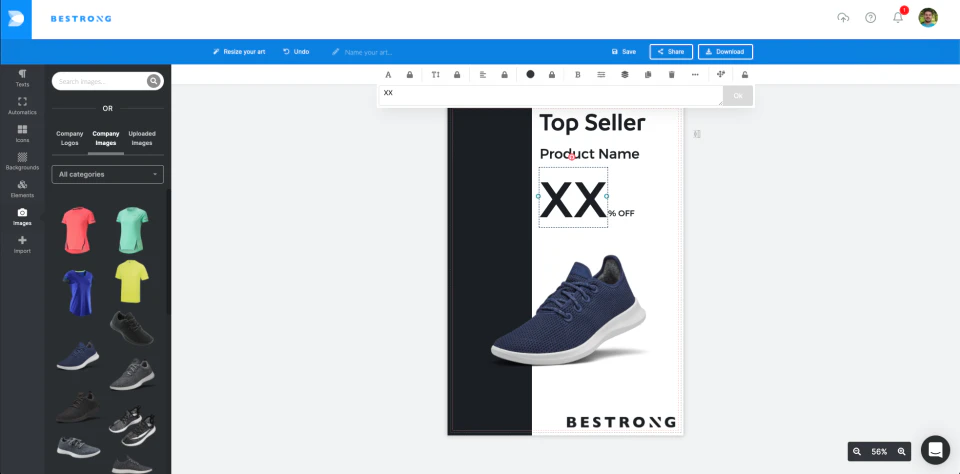
Task: Select the red t-shirt thumbnail
Action: click(79, 230)
